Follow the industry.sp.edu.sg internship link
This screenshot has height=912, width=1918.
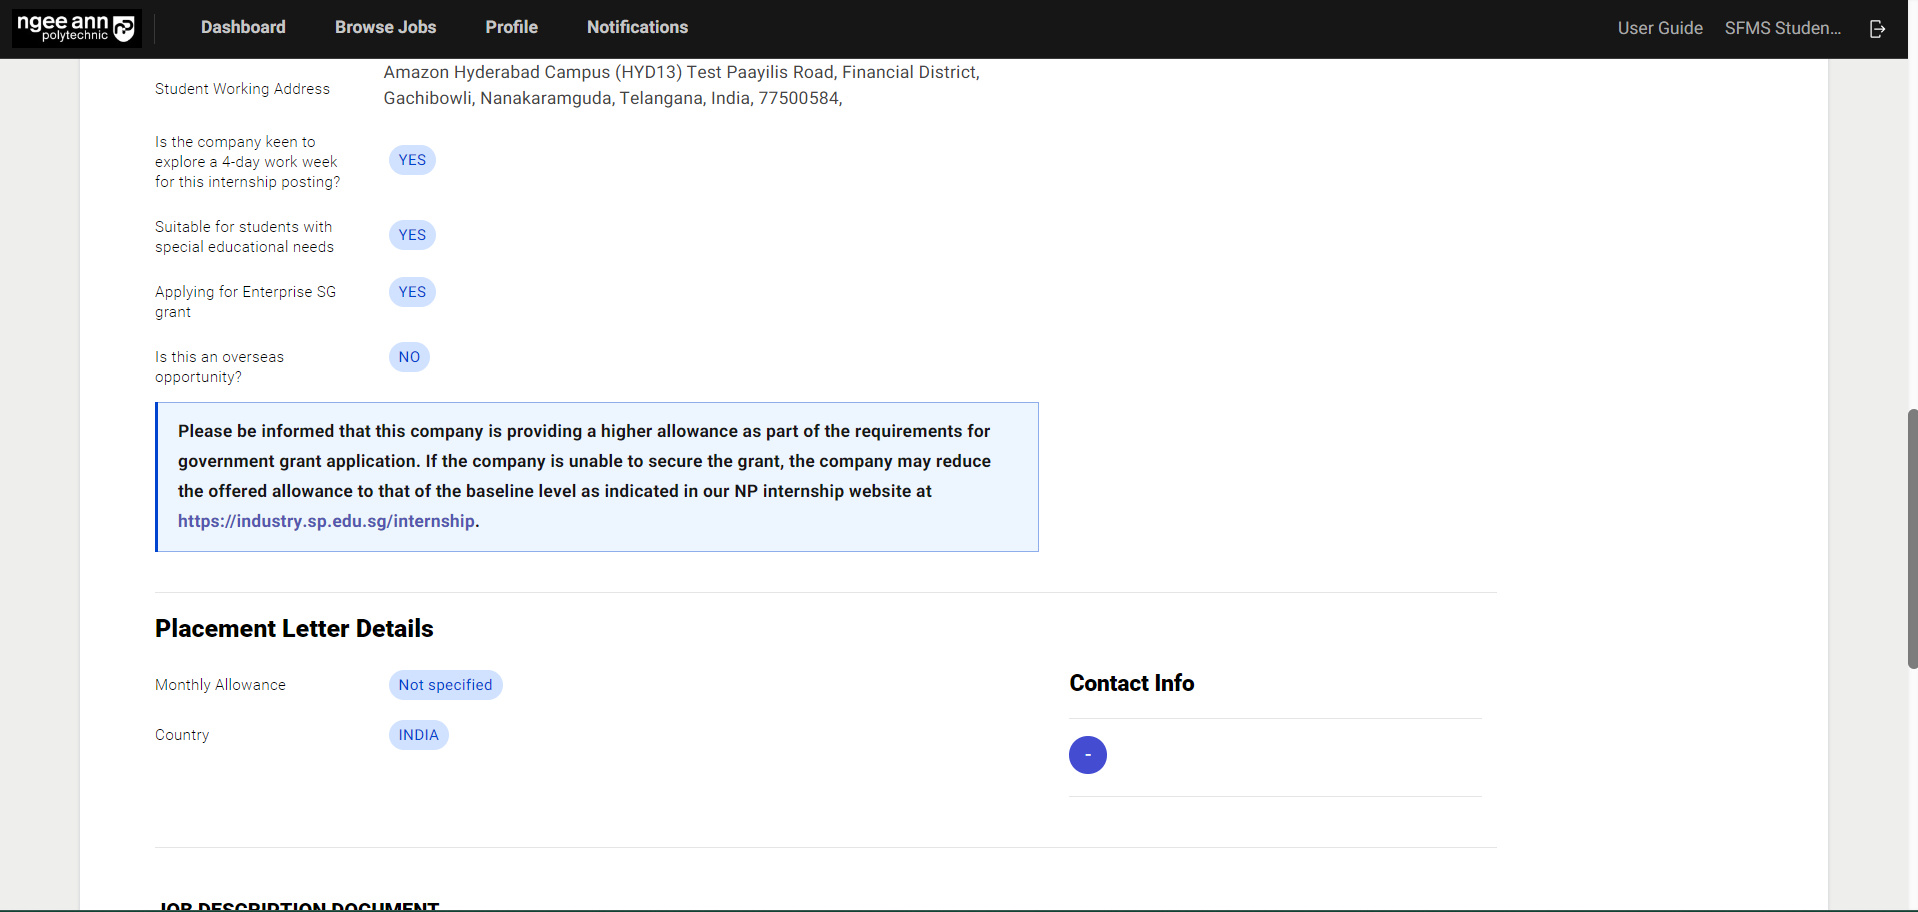tap(326, 521)
